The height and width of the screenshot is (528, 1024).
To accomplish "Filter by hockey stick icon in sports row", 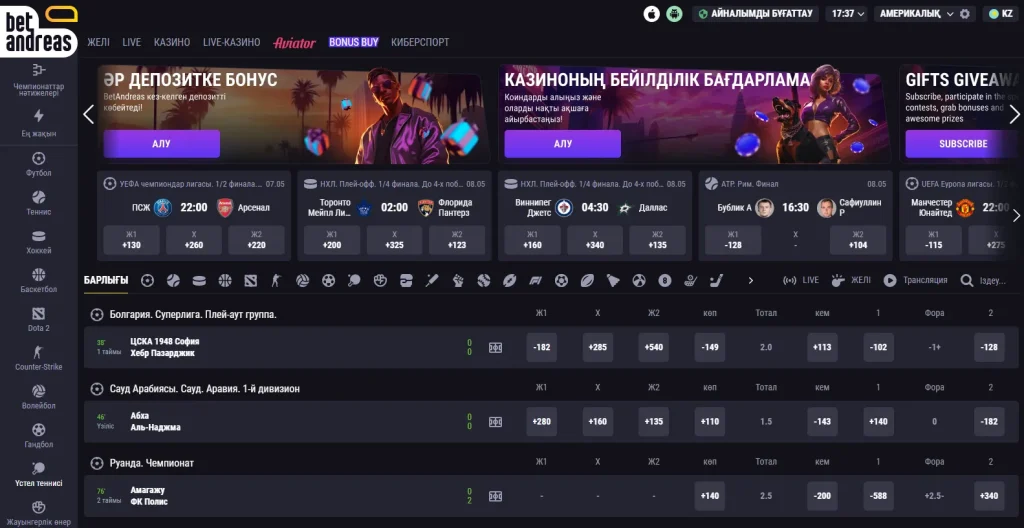I will pyautogui.click(x=716, y=280).
